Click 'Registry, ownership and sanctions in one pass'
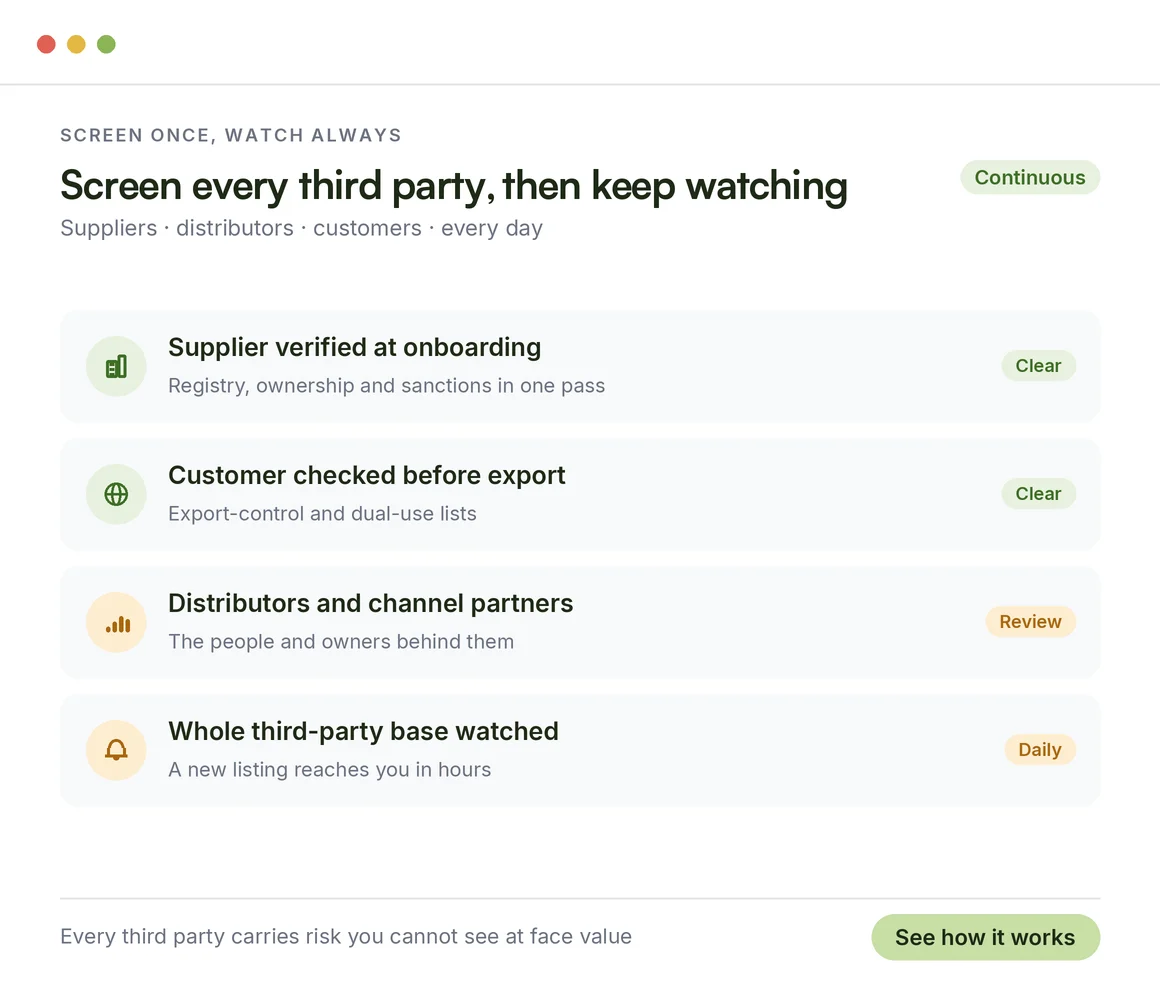The height and width of the screenshot is (1000, 1160). (x=386, y=385)
